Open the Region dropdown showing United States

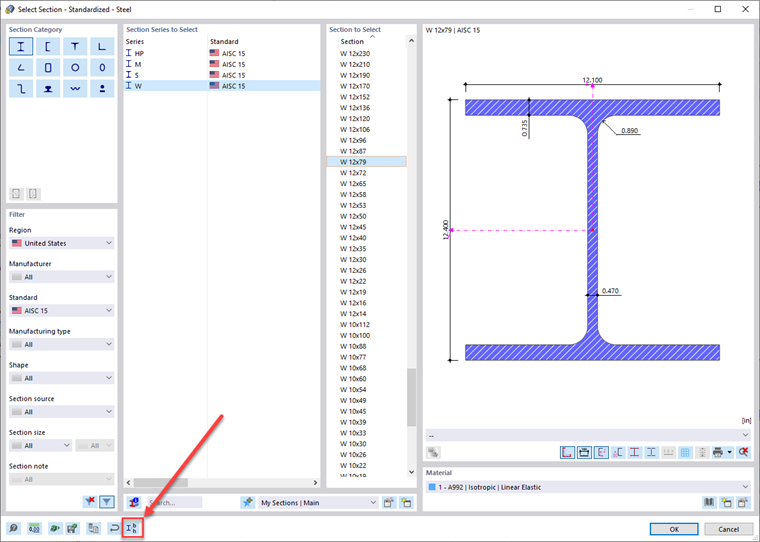click(62, 243)
